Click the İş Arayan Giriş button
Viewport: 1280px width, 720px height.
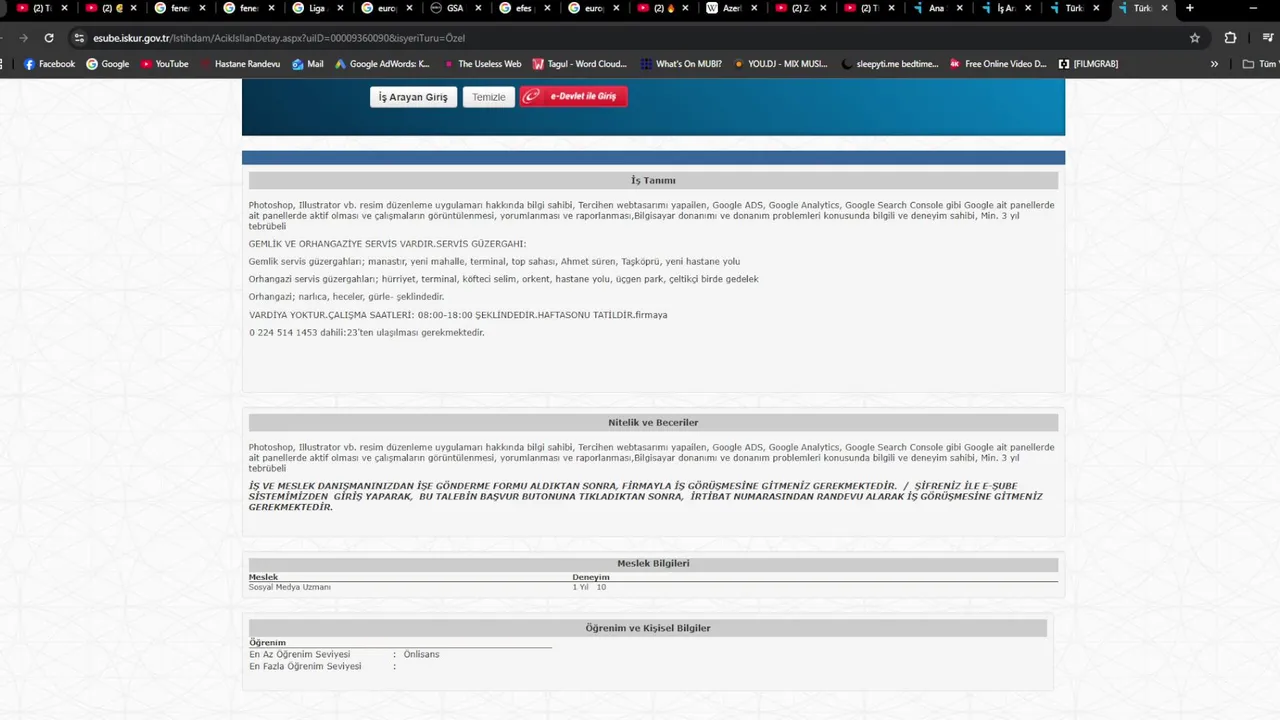coord(413,97)
